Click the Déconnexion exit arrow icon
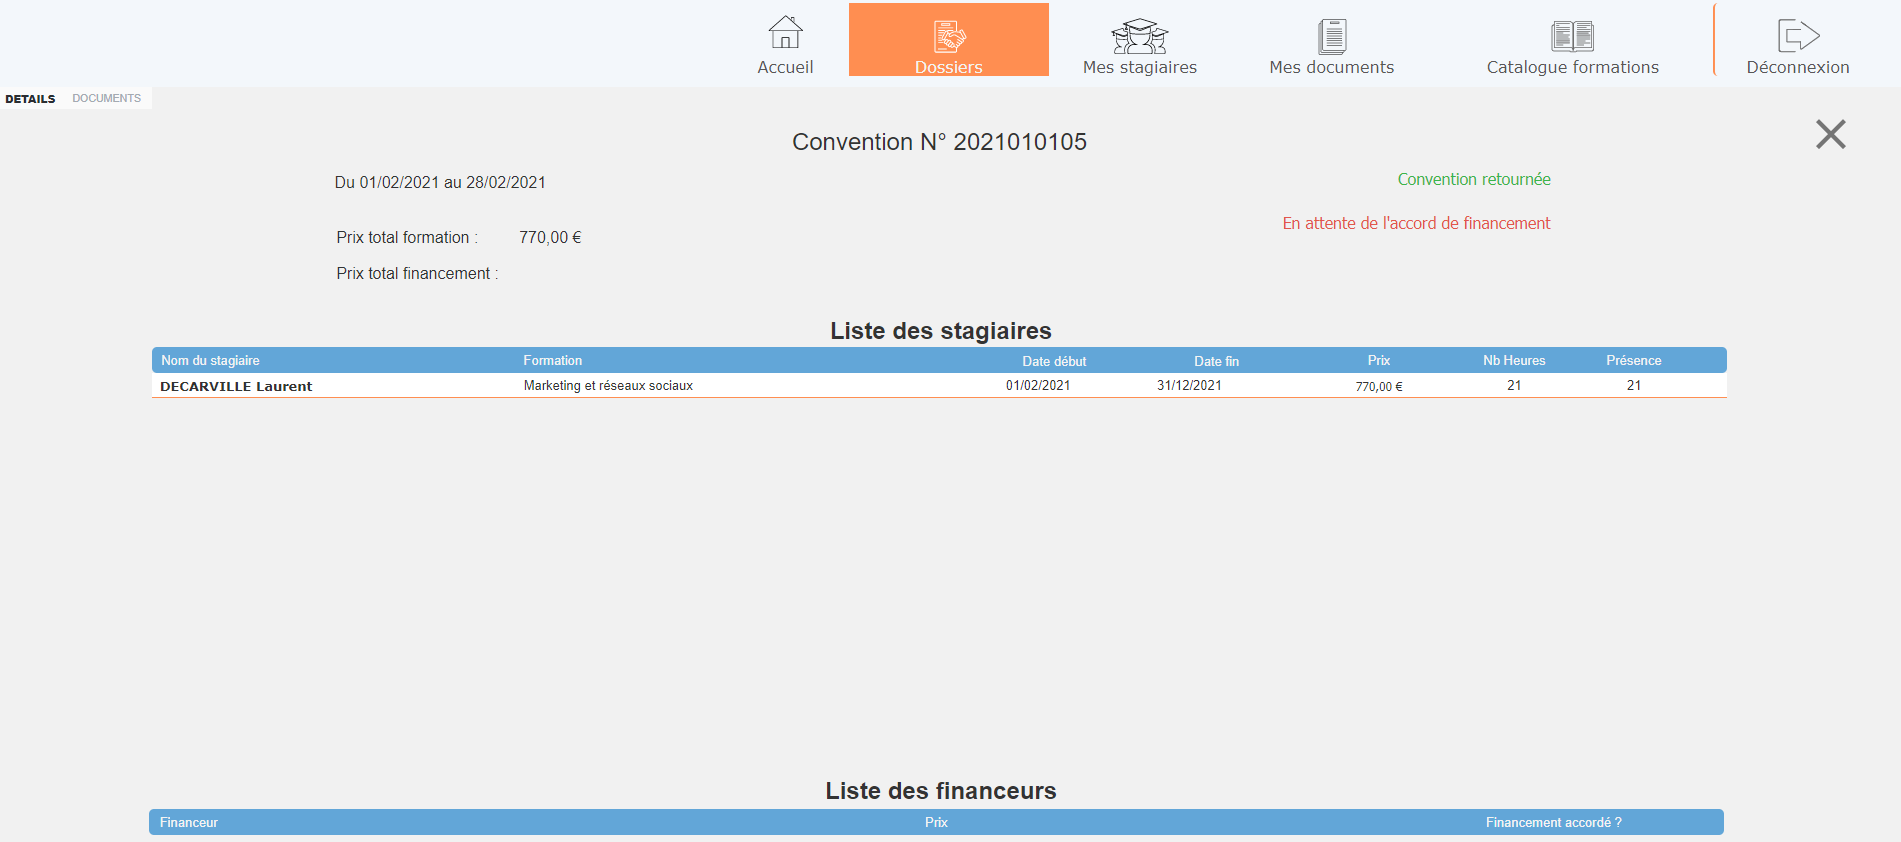This screenshot has height=842, width=1901. (x=1797, y=36)
